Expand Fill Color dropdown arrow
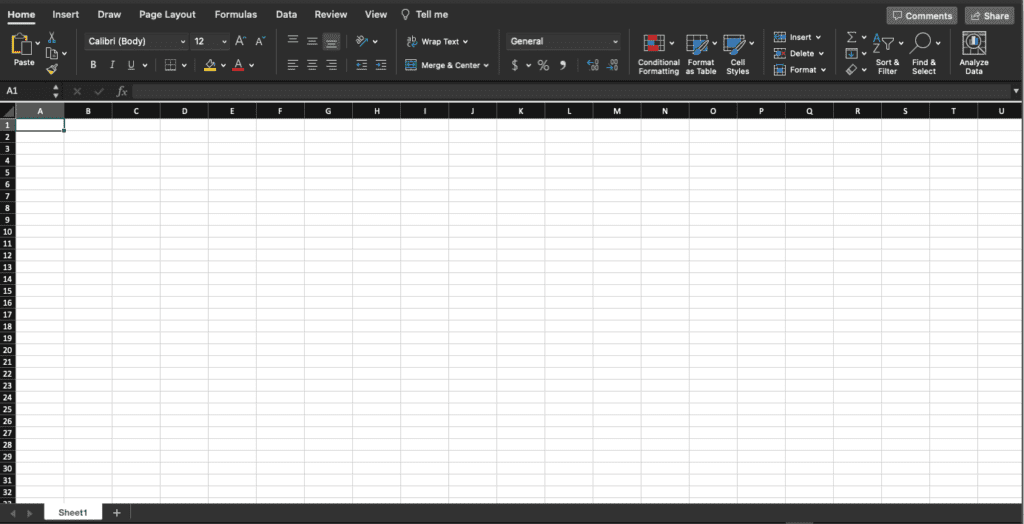Image resolution: width=1024 pixels, height=524 pixels. point(223,65)
